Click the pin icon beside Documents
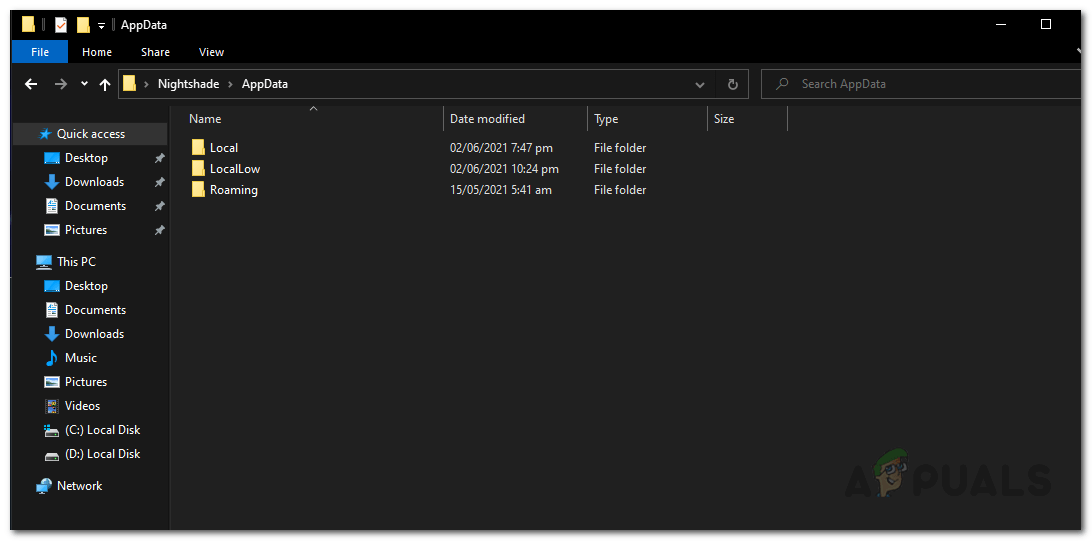The width and height of the screenshot is (1092, 541). [x=159, y=206]
